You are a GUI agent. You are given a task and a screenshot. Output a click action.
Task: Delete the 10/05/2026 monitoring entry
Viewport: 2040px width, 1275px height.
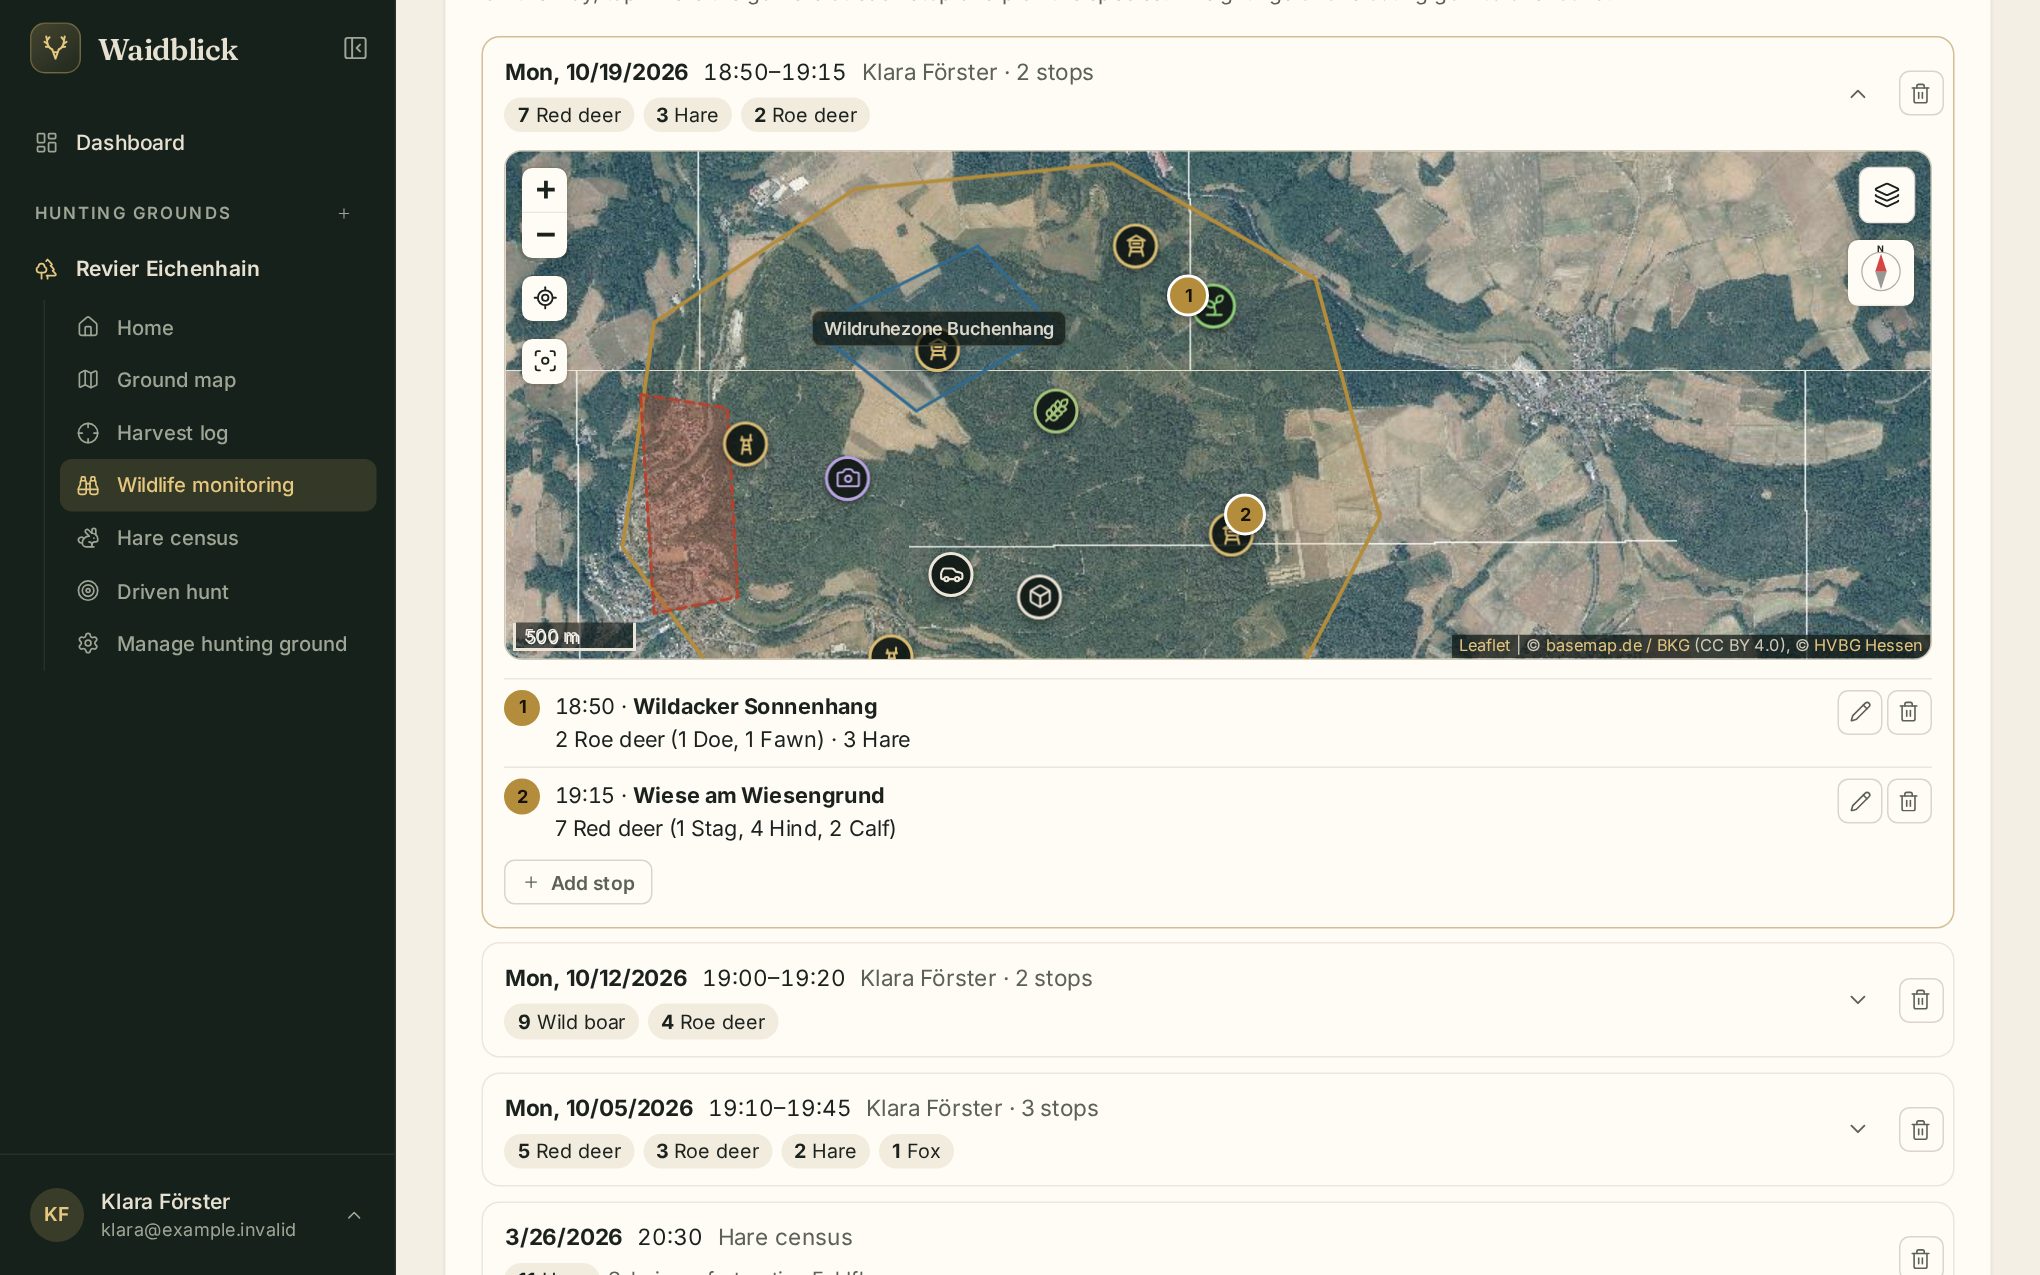pos(1920,1130)
